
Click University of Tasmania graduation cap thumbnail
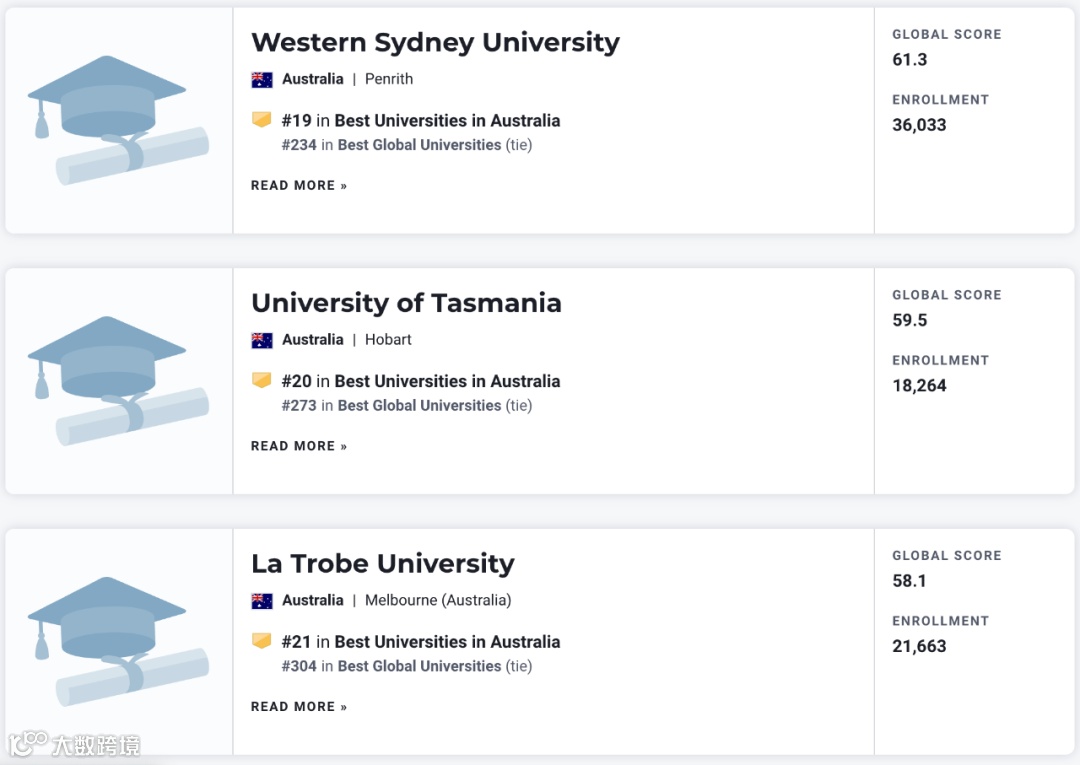[x=118, y=381]
